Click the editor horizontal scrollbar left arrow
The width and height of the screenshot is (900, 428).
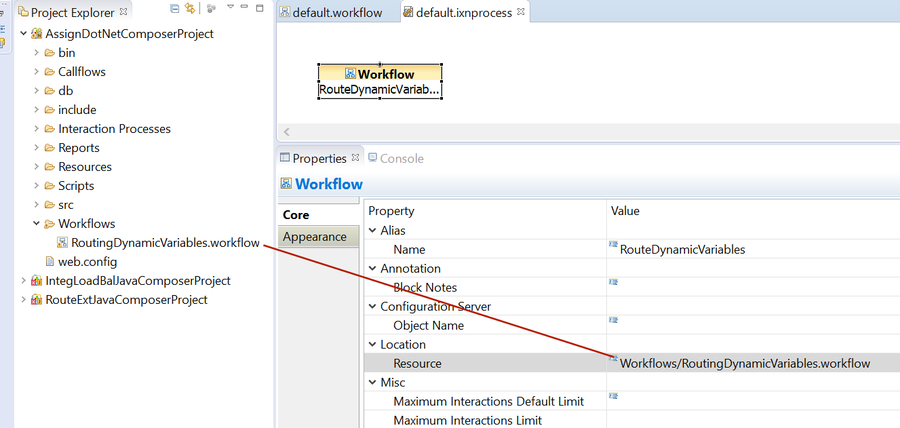[x=286, y=132]
